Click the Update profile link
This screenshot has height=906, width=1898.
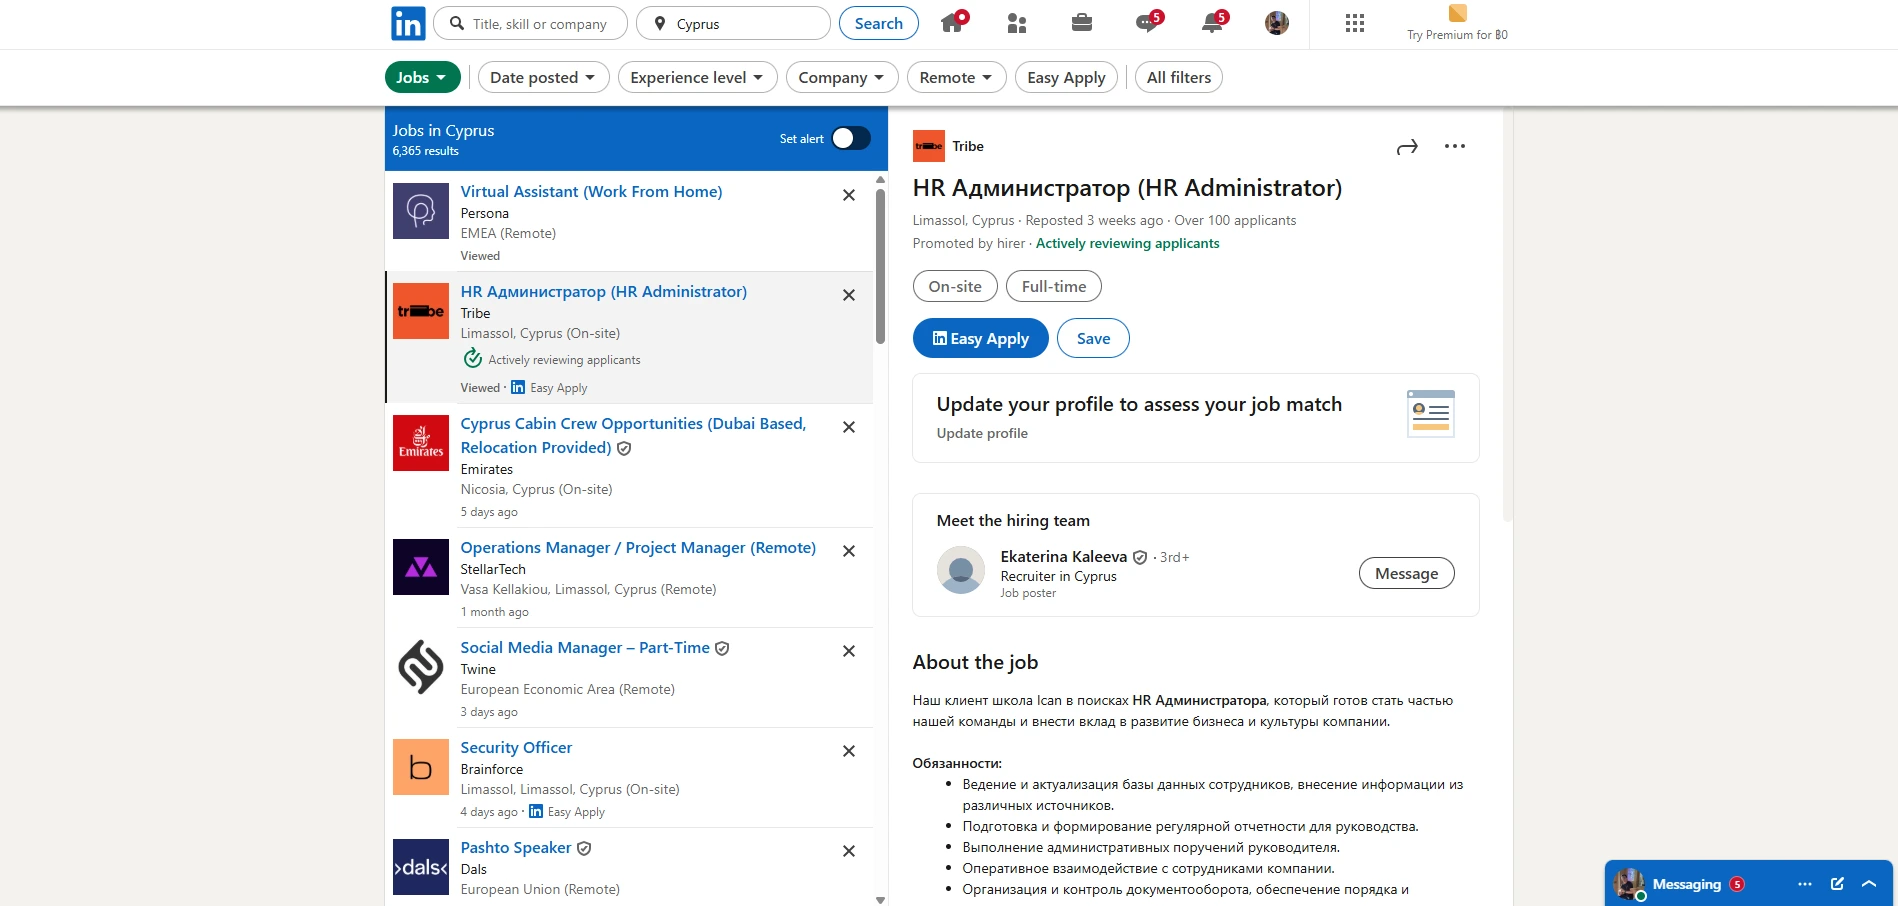[982, 433]
